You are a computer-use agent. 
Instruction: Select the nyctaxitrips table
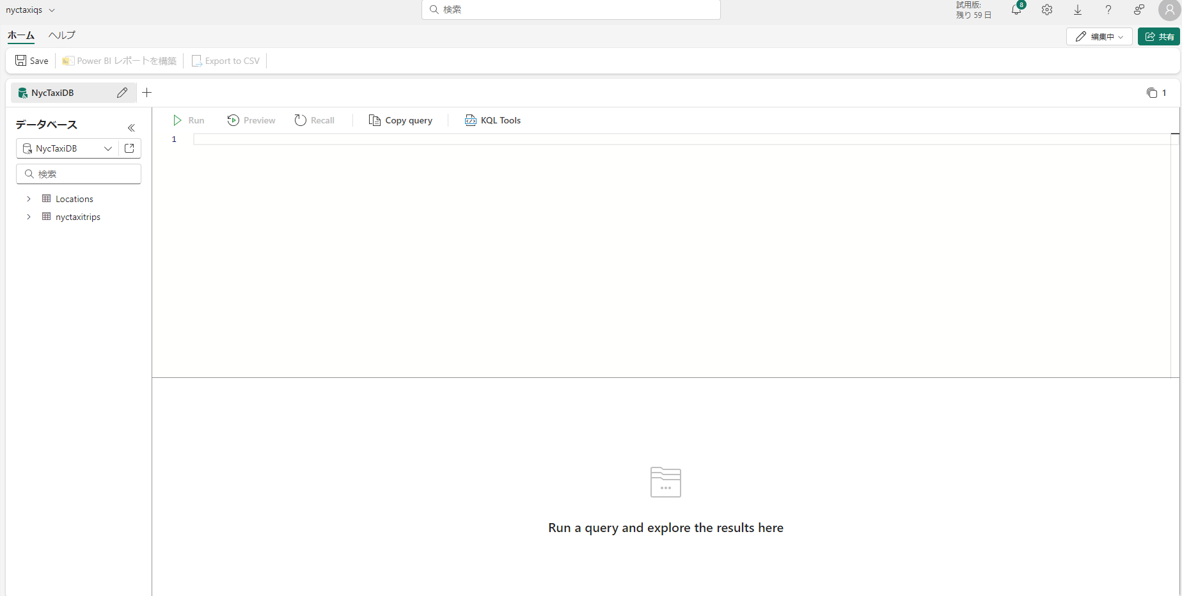click(x=78, y=216)
